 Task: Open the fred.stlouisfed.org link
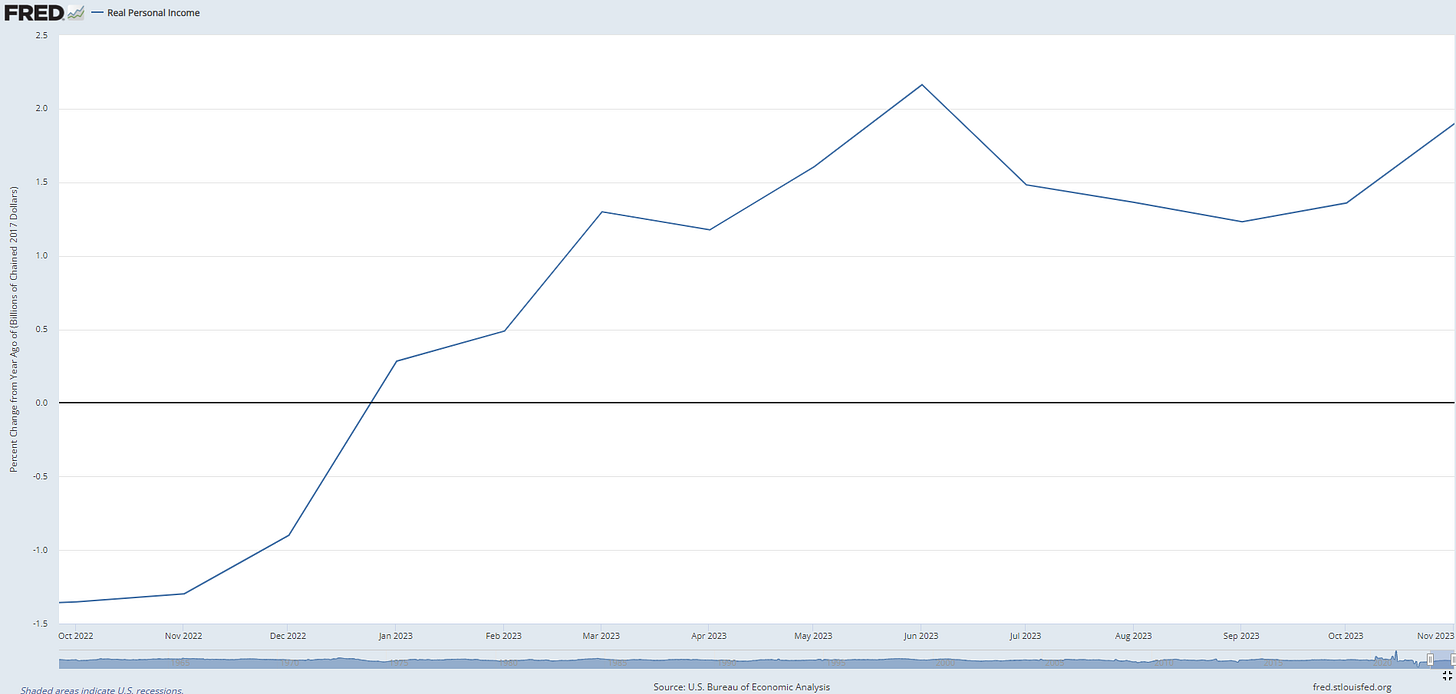coord(1352,687)
